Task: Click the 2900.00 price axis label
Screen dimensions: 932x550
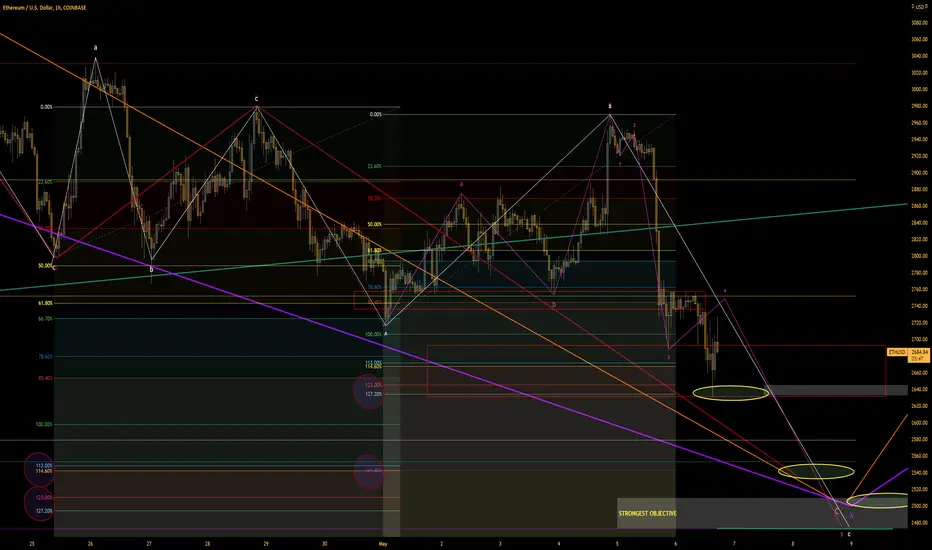Action: coord(920,172)
